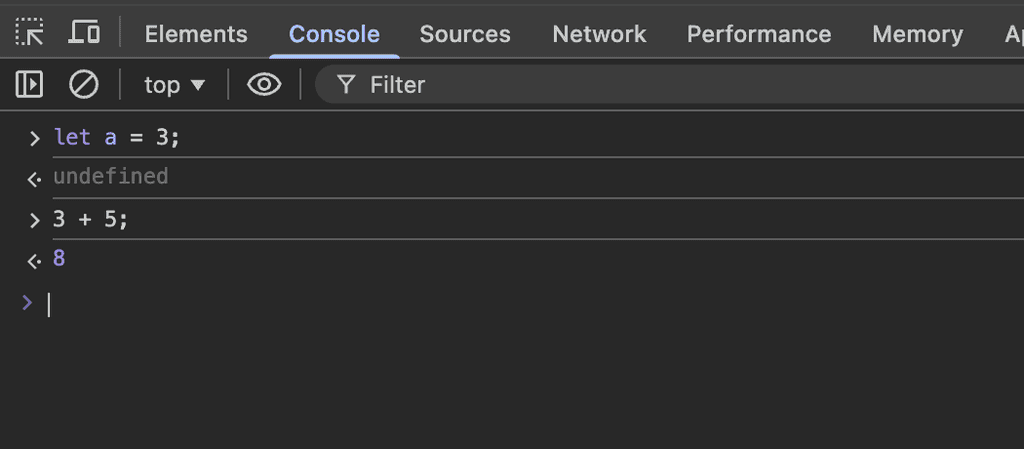Select the 'undefined' result line
Image resolution: width=1024 pixels, height=449 pixels.
(x=110, y=177)
